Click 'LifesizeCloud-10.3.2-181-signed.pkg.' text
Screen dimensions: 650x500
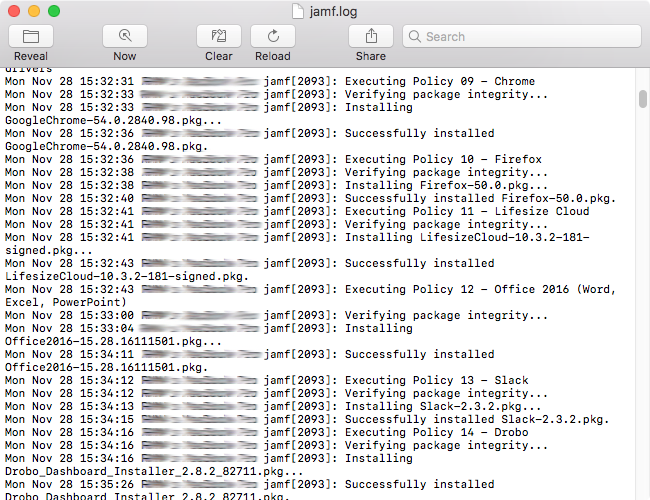(x=127, y=277)
